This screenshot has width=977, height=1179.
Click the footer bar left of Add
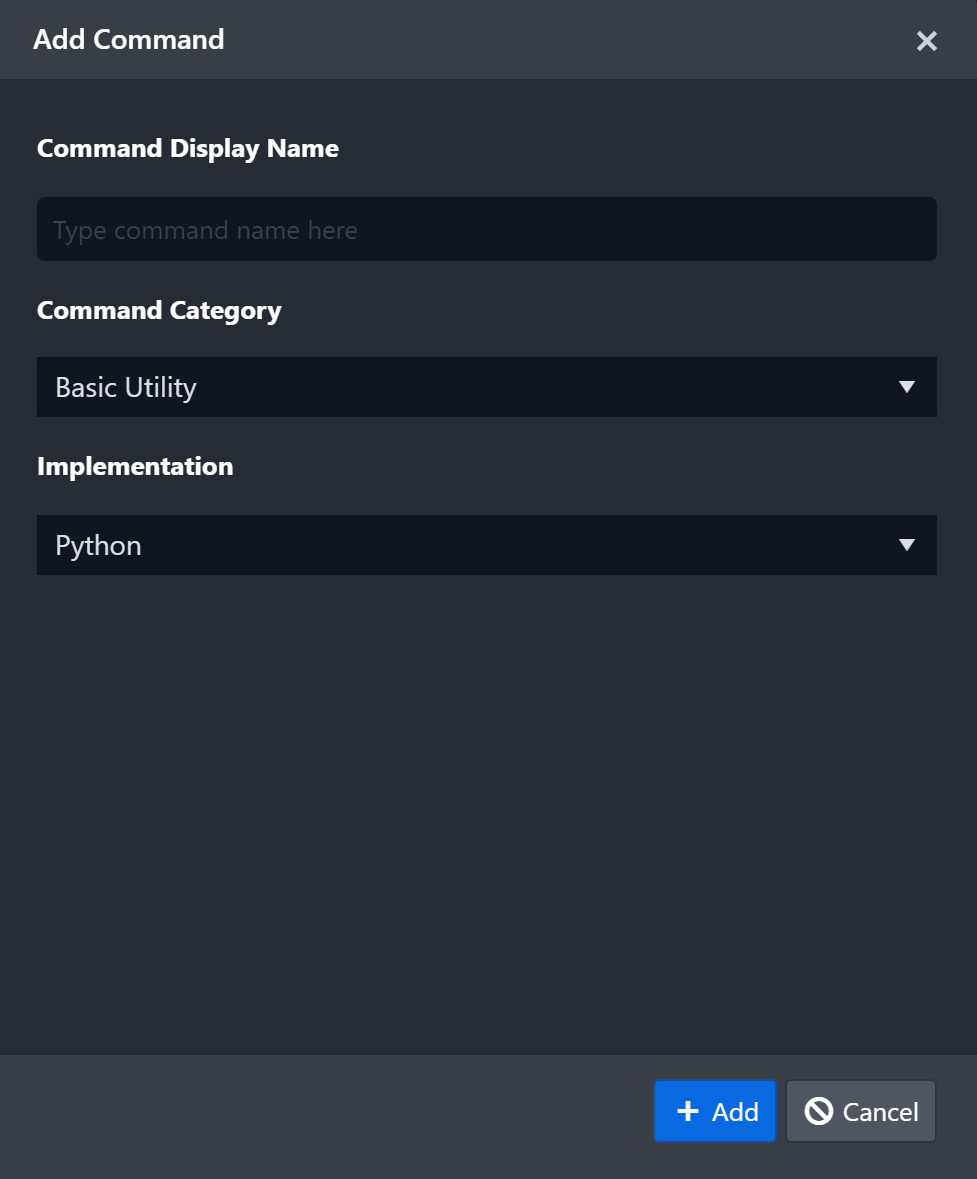(x=320, y=1112)
